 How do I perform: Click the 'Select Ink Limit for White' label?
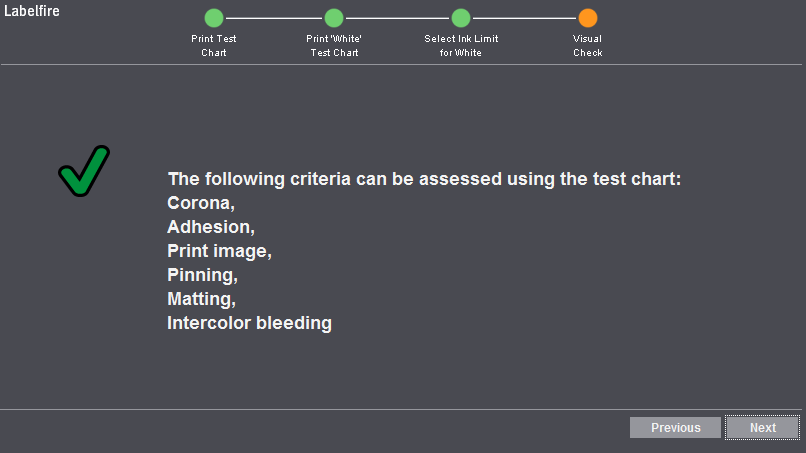point(461,45)
